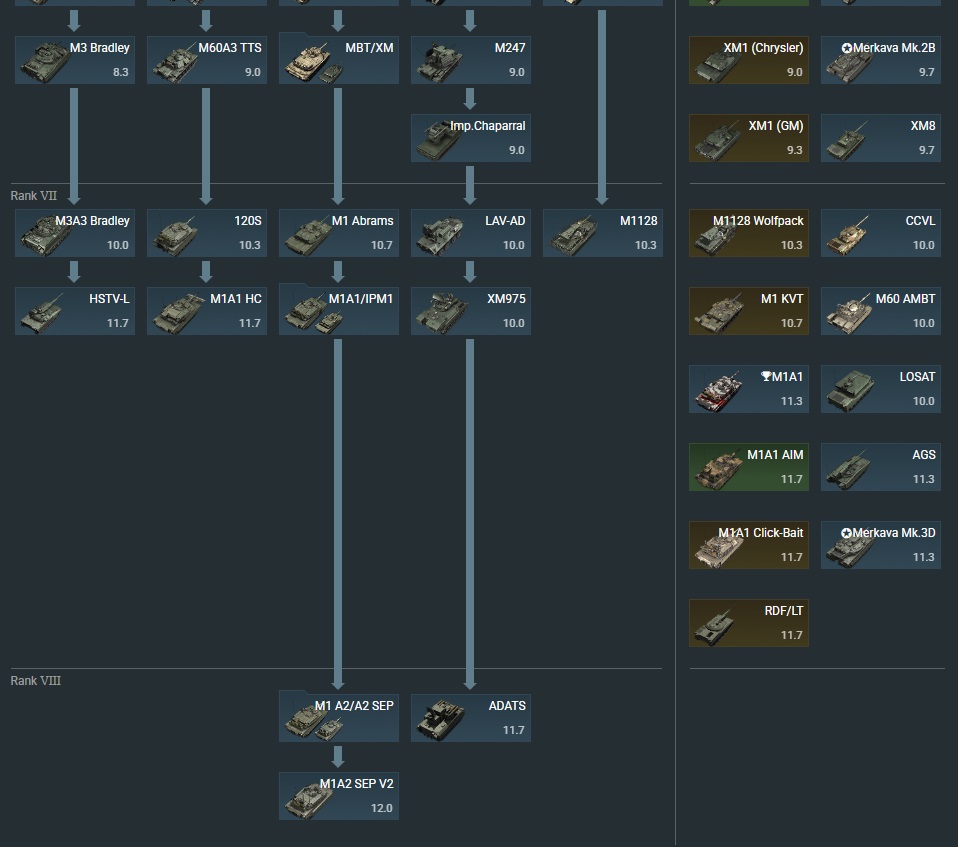Screen dimensions: 958x847
Task: Click the Rank VIII label
Action: point(35,681)
